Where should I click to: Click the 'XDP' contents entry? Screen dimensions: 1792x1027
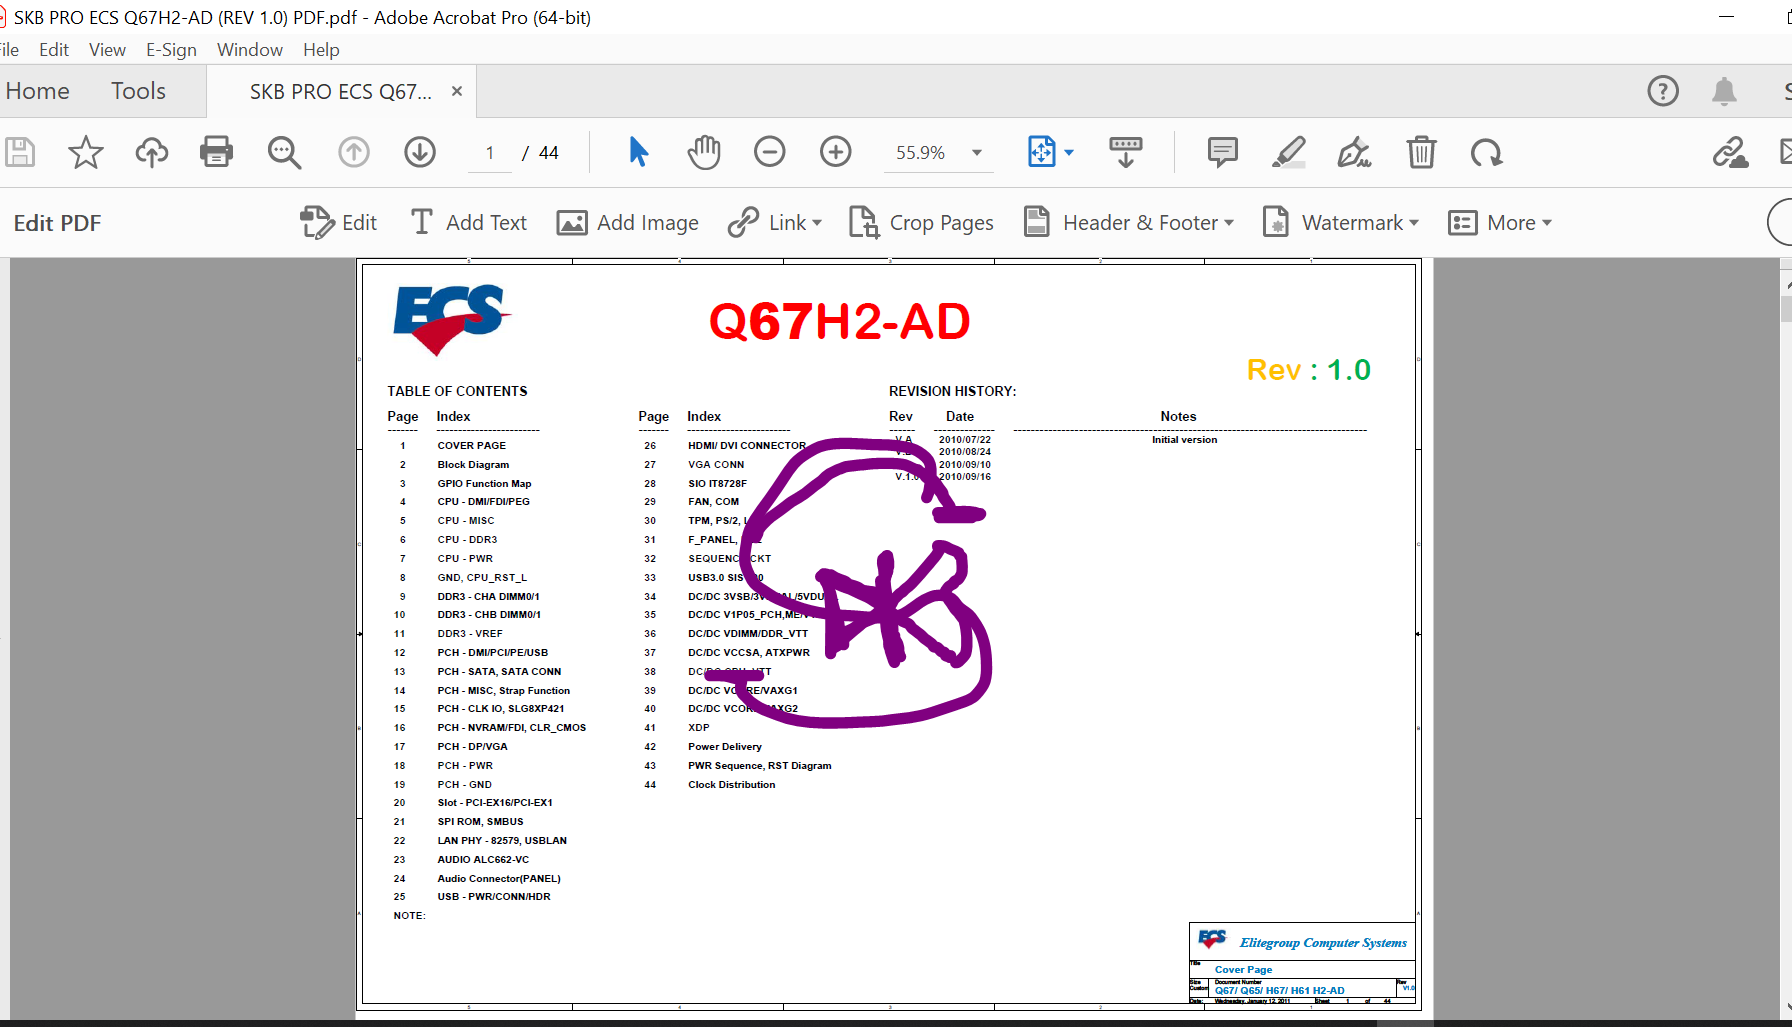pyautogui.click(x=699, y=728)
